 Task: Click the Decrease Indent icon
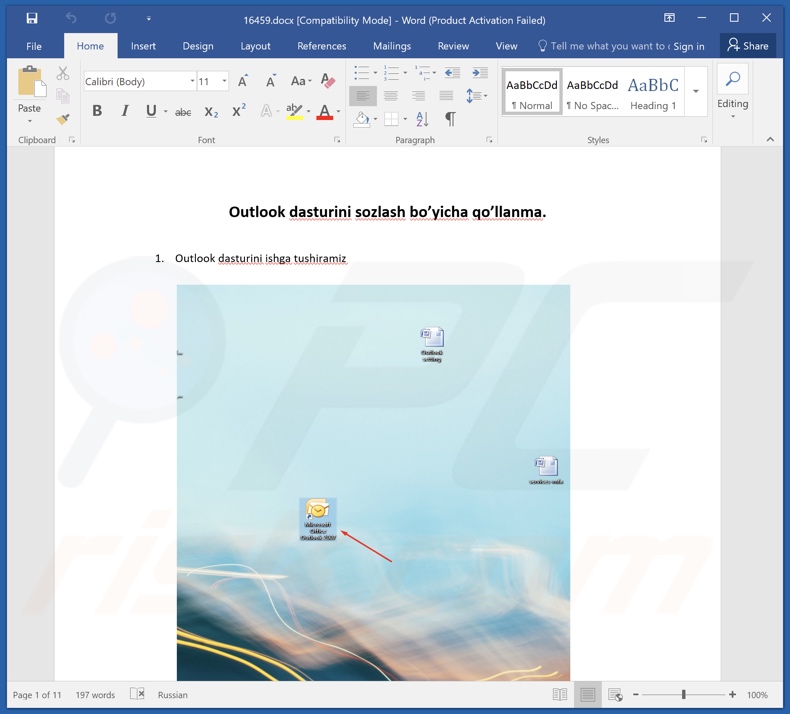(452, 73)
